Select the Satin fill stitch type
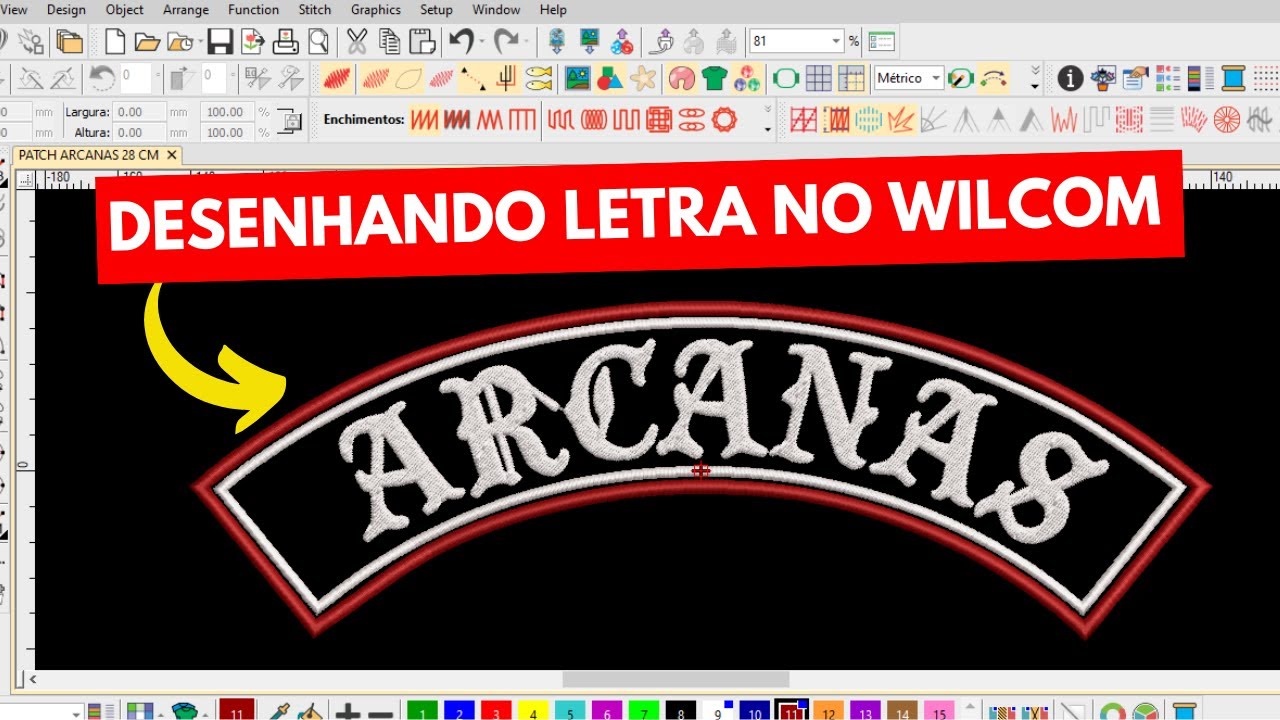Screen dimensions: 1280x720 [x=424, y=121]
